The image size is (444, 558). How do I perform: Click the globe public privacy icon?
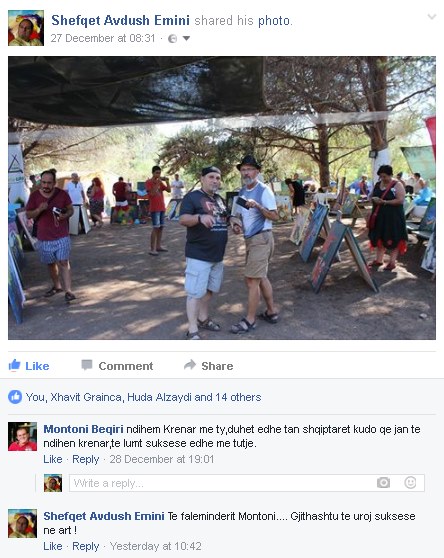[173, 38]
